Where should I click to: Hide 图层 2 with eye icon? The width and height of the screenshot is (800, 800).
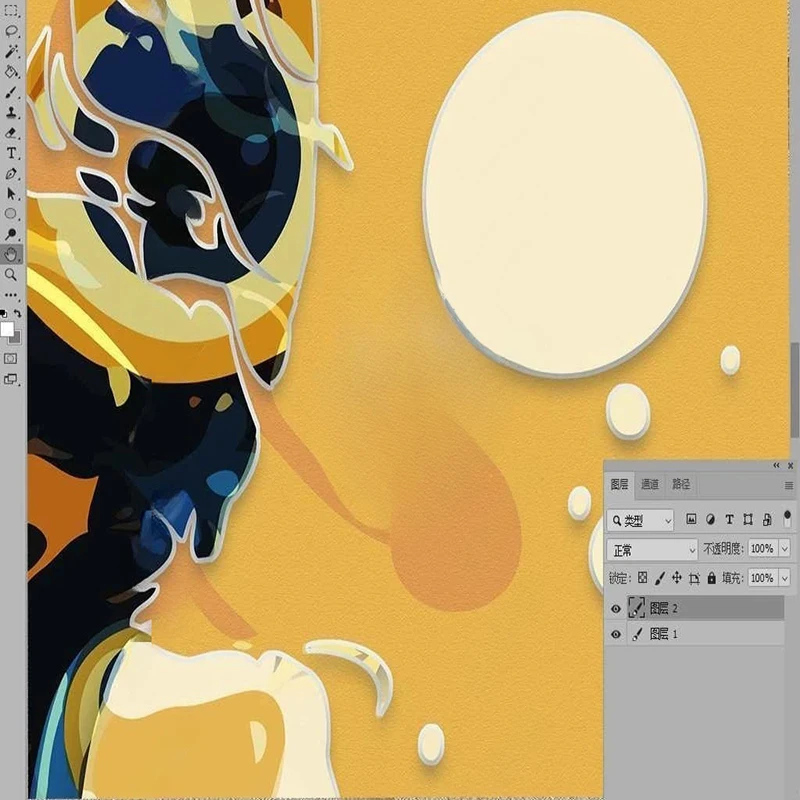(x=615, y=608)
